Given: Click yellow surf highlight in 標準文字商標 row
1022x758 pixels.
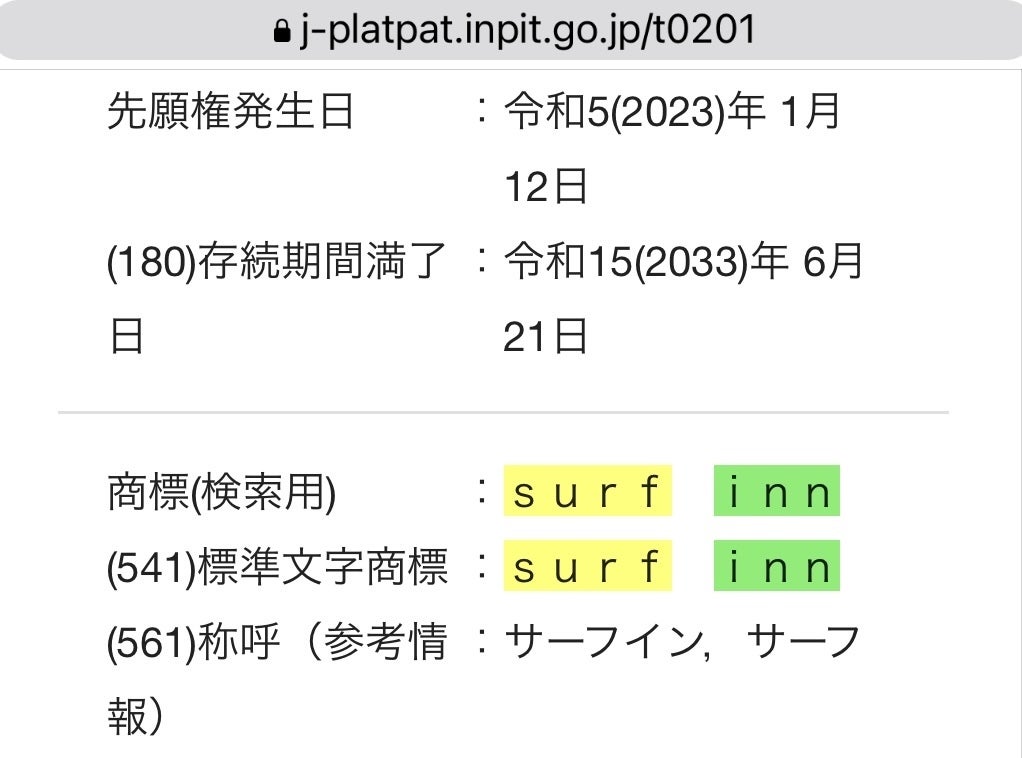Looking at the screenshot, I should [x=588, y=568].
